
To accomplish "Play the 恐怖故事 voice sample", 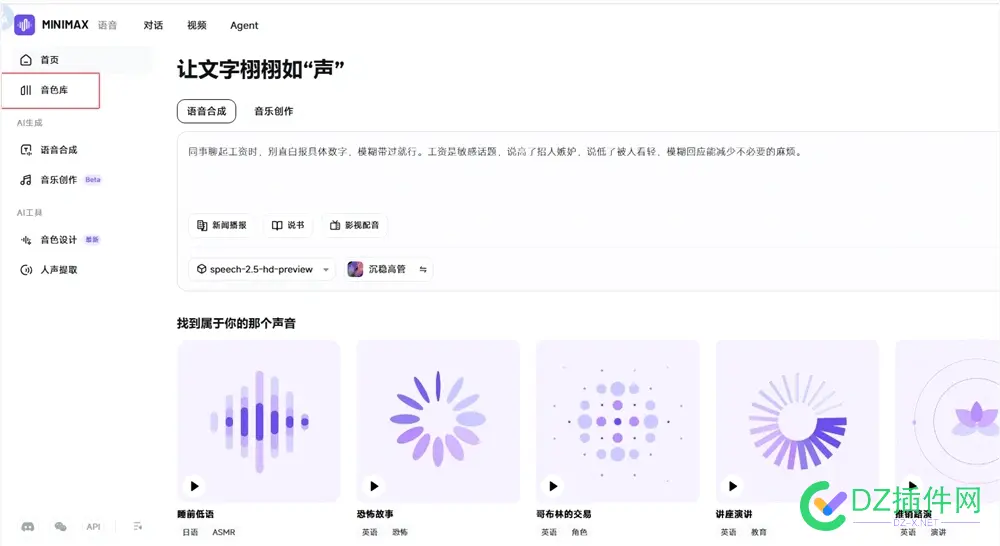I will (374, 486).
